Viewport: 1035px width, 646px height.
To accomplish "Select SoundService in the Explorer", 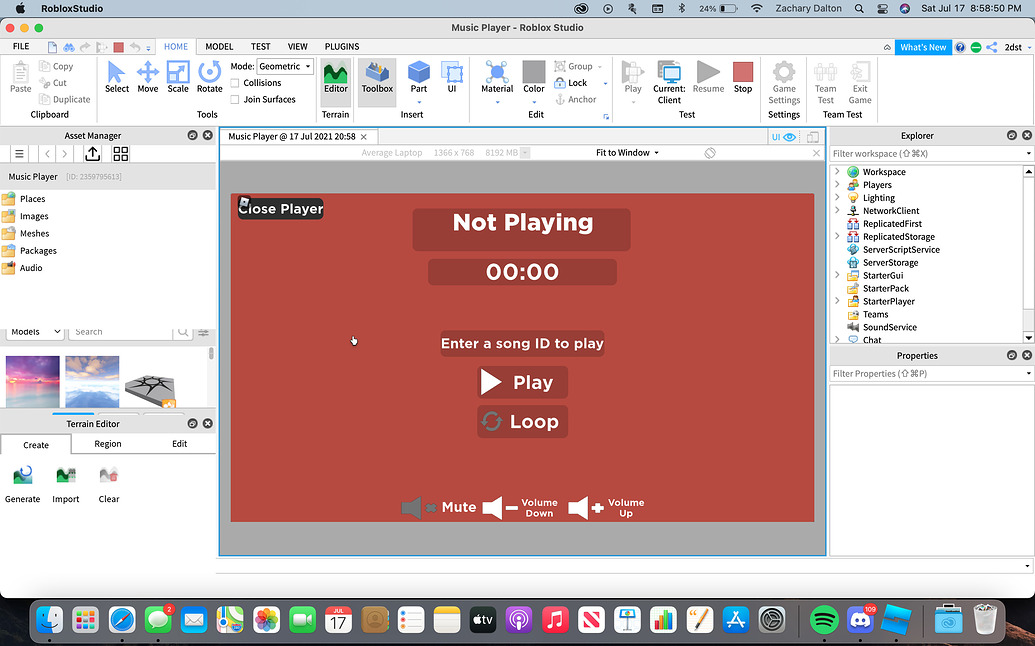I will [x=890, y=327].
